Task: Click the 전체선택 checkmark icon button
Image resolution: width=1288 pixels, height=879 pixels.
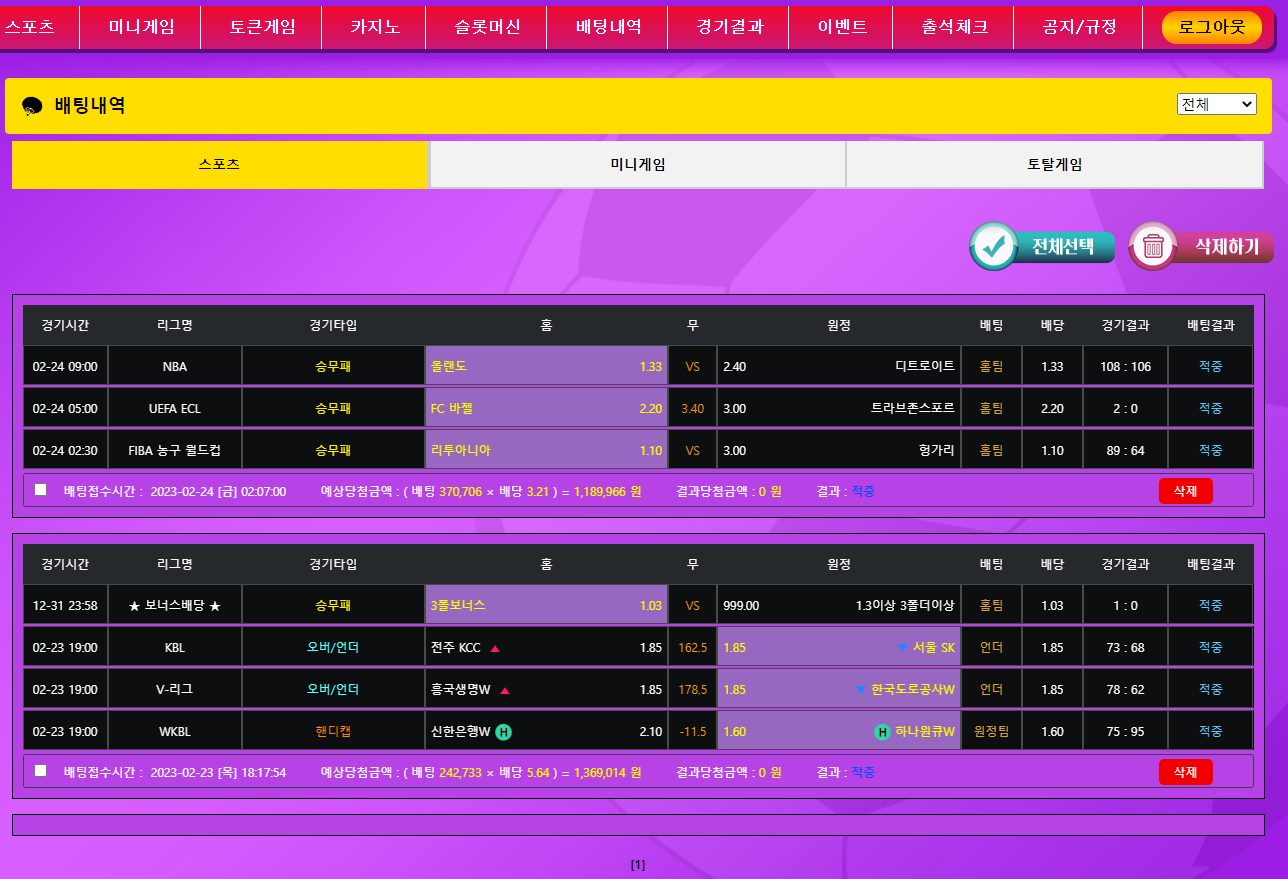Action: coord(994,246)
